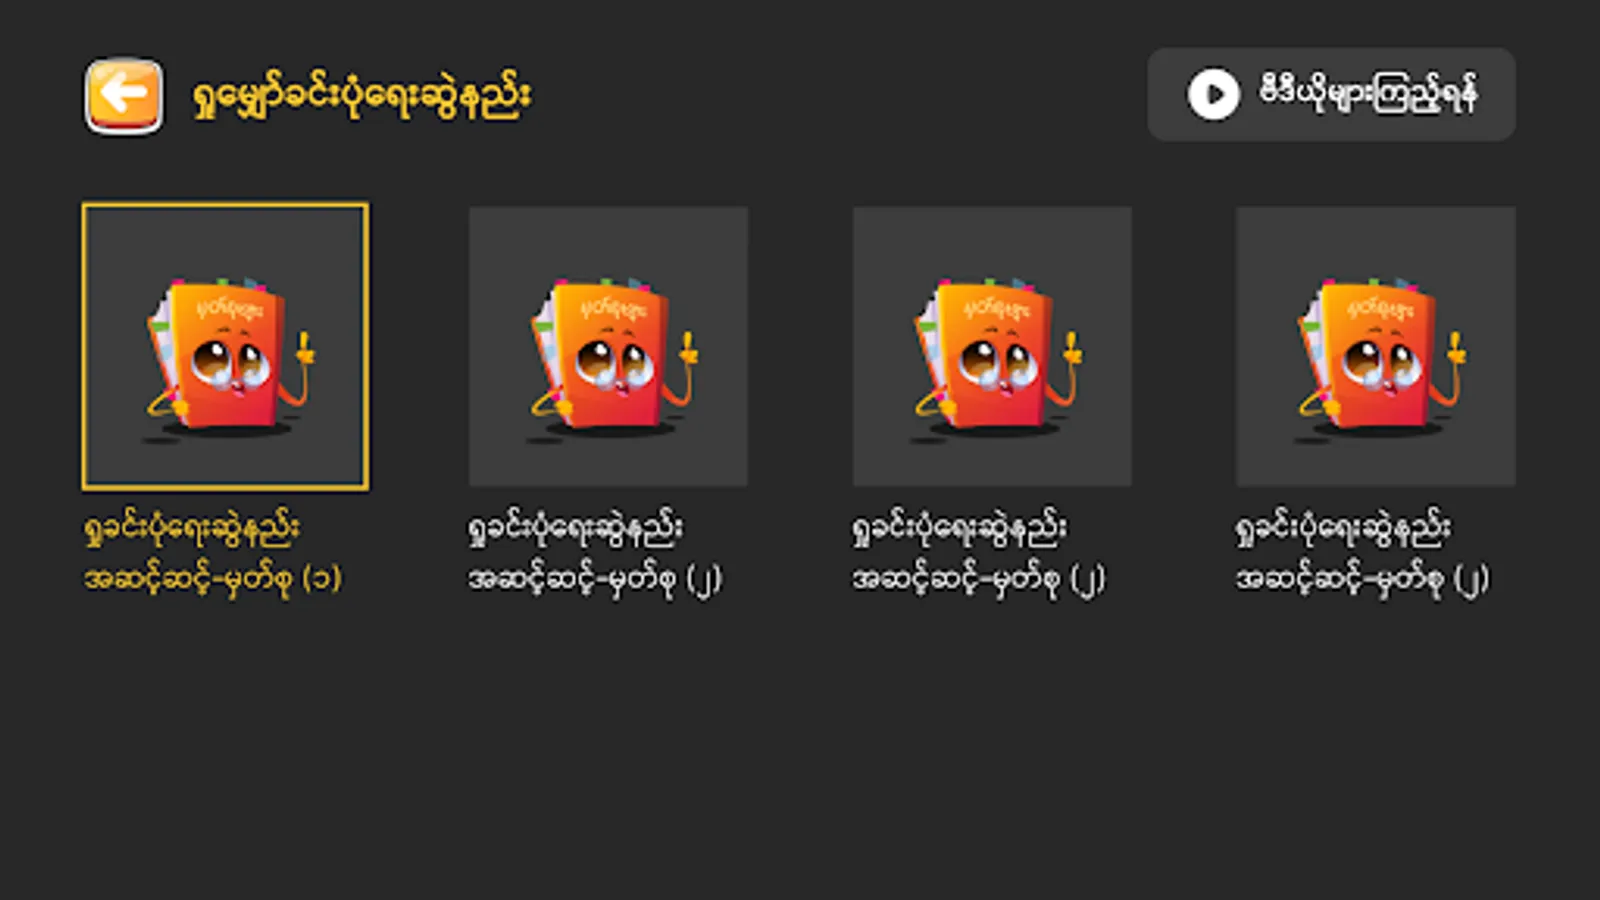Viewport: 1600px width, 900px height.
Task: Click the caption under the third thumbnail
Action: [x=979, y=553]
